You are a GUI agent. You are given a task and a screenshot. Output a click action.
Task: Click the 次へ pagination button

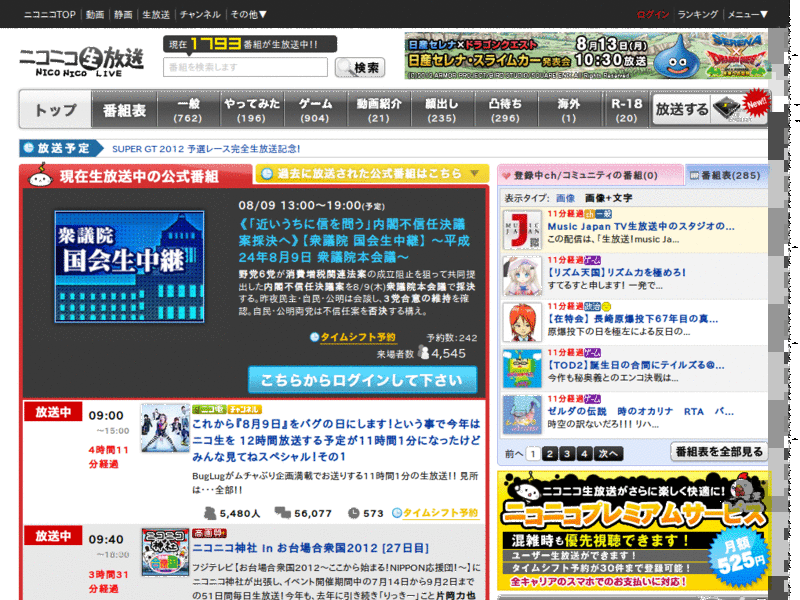pyautogui.click(x=608, y=454)
